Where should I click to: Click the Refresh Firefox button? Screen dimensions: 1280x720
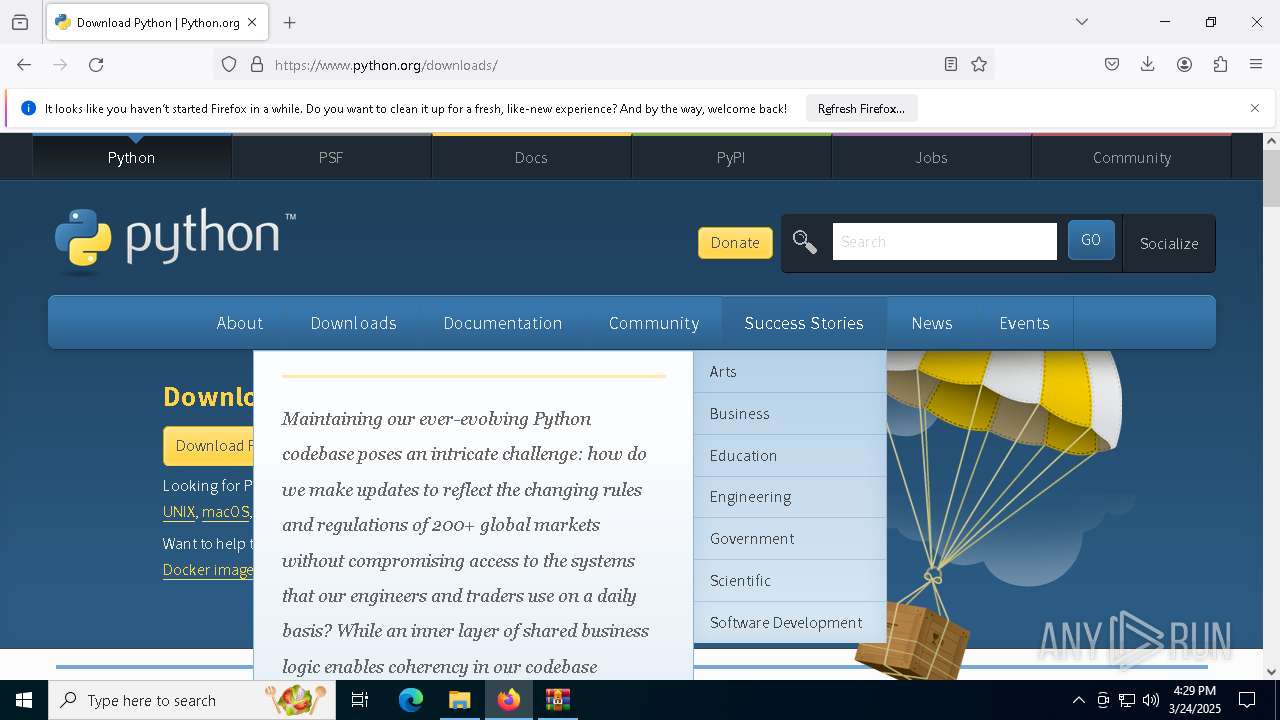click(861, 108)
